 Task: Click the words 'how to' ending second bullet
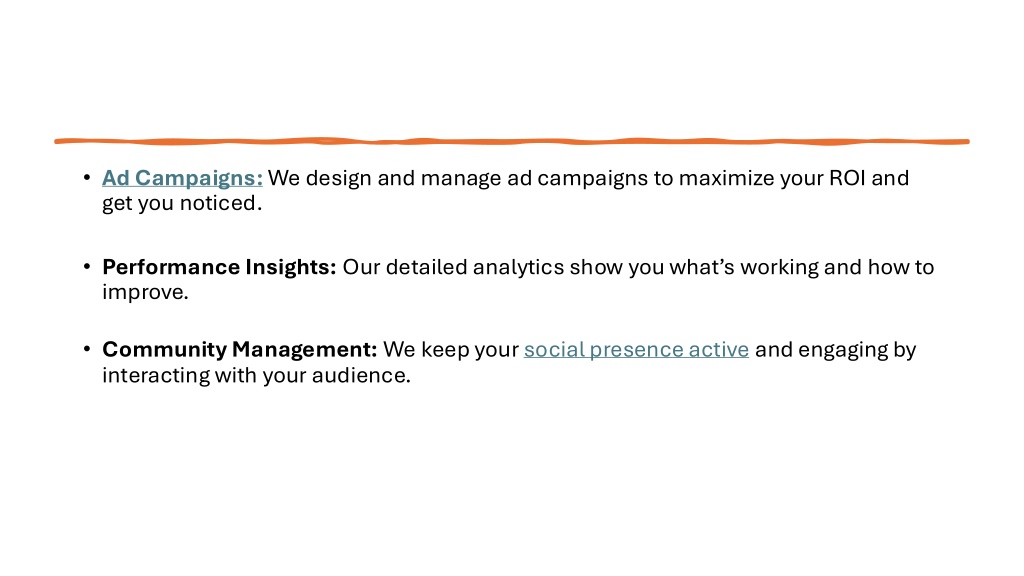(901, 266)
